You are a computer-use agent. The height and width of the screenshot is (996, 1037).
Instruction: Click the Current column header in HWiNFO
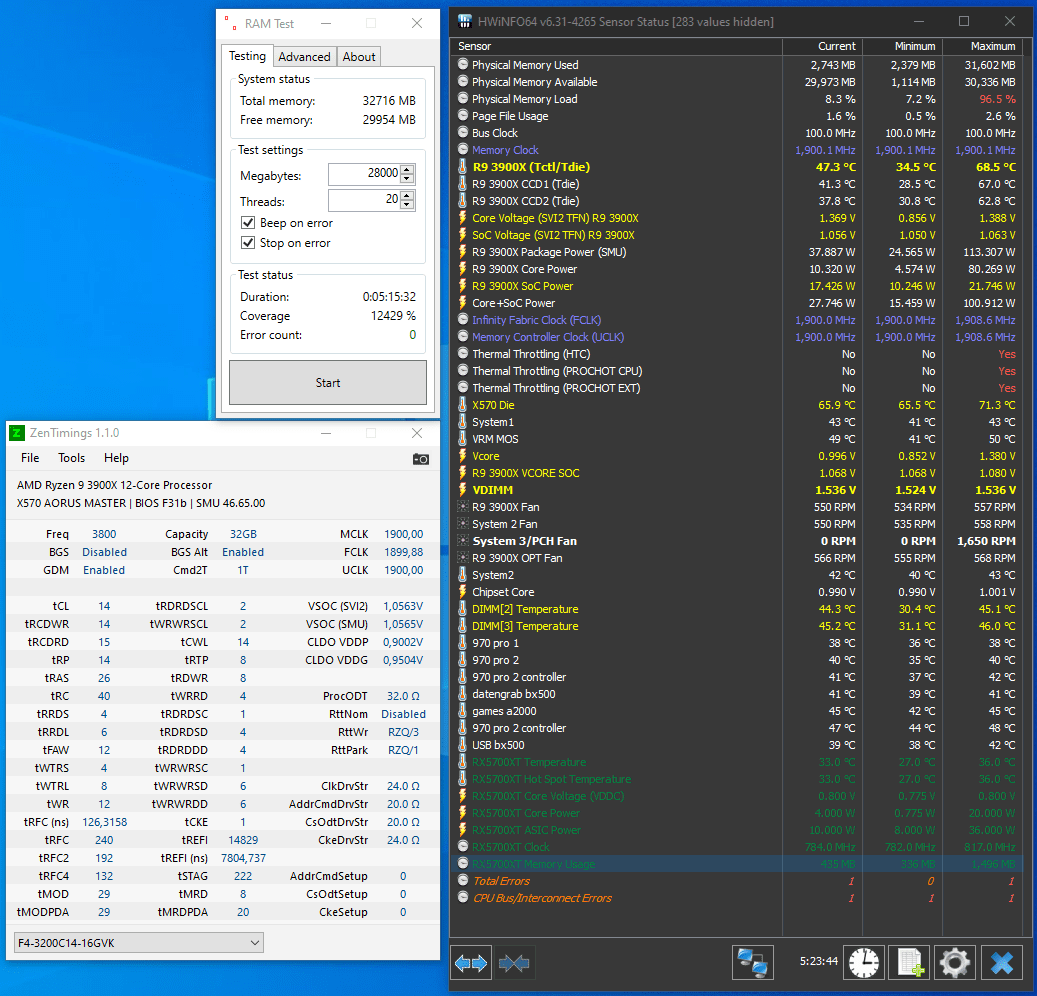pyautogui.click(x=823, y=46)
